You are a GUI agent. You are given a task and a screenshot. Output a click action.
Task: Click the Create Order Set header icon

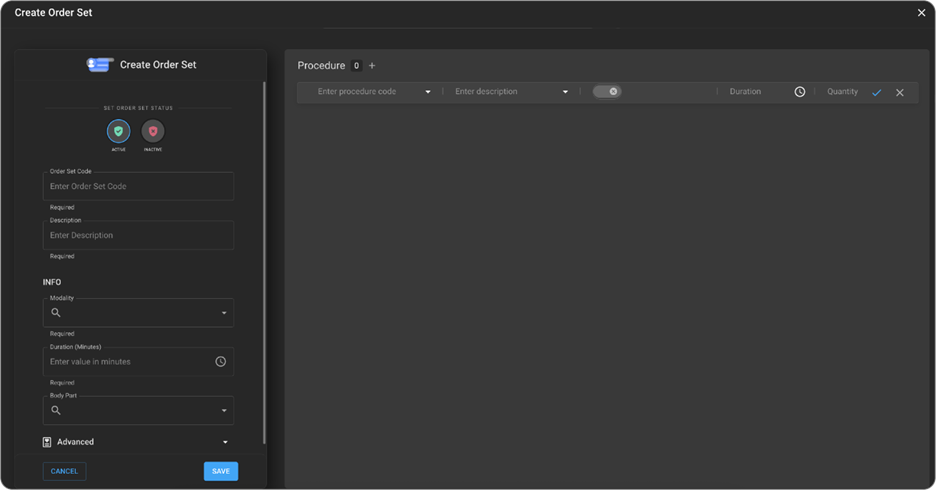coord(99,64)
